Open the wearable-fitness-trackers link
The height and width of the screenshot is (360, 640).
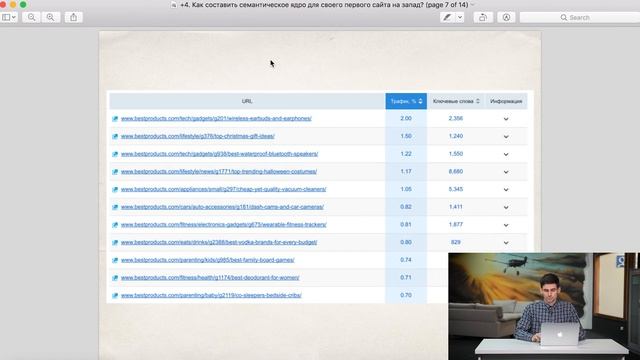(223, 224)
